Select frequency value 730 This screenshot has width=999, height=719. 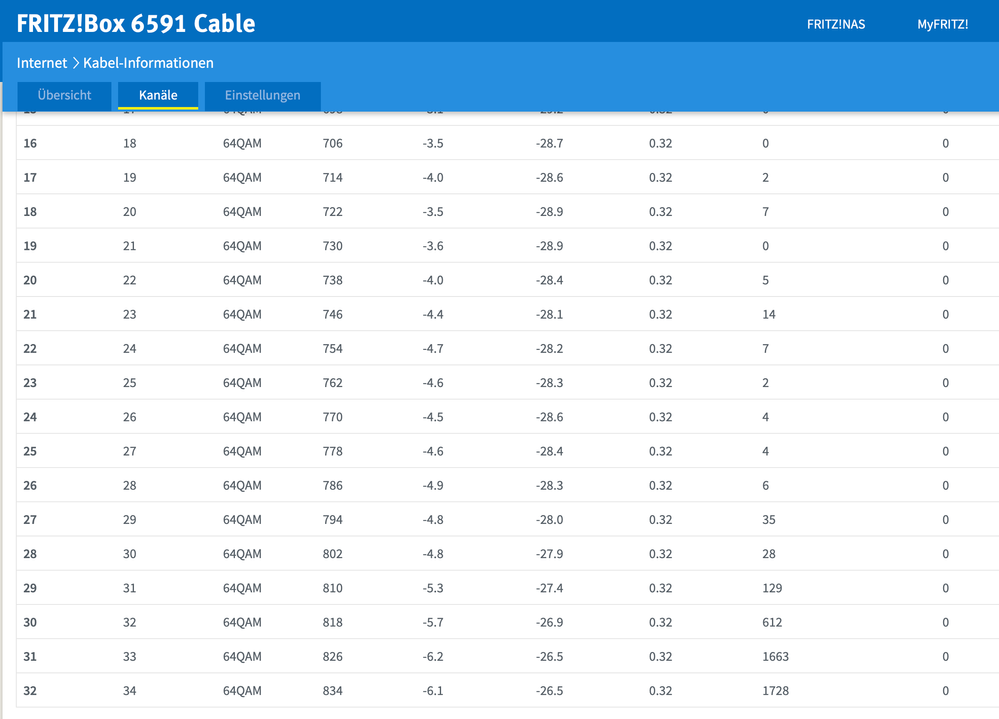click(x=333, y=246)
